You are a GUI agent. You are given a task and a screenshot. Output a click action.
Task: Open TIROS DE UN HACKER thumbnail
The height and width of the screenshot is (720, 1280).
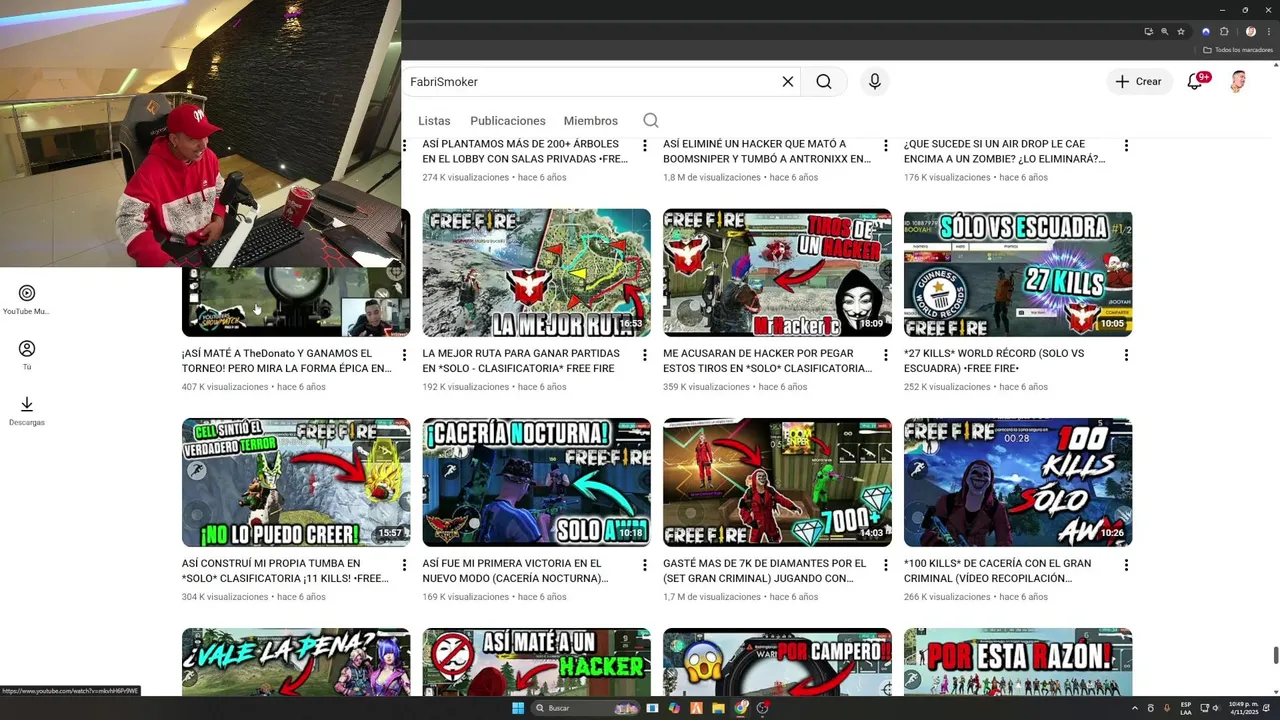(x=777, y=273)
